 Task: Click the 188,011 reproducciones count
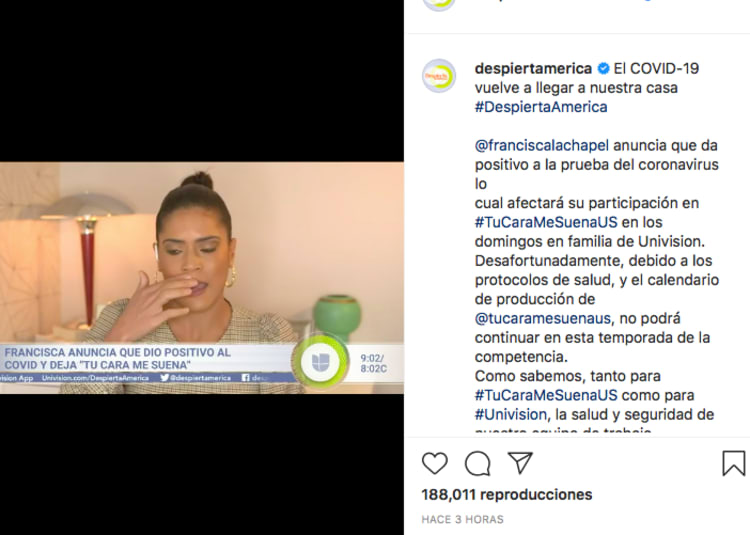click(x=507, y=494)
